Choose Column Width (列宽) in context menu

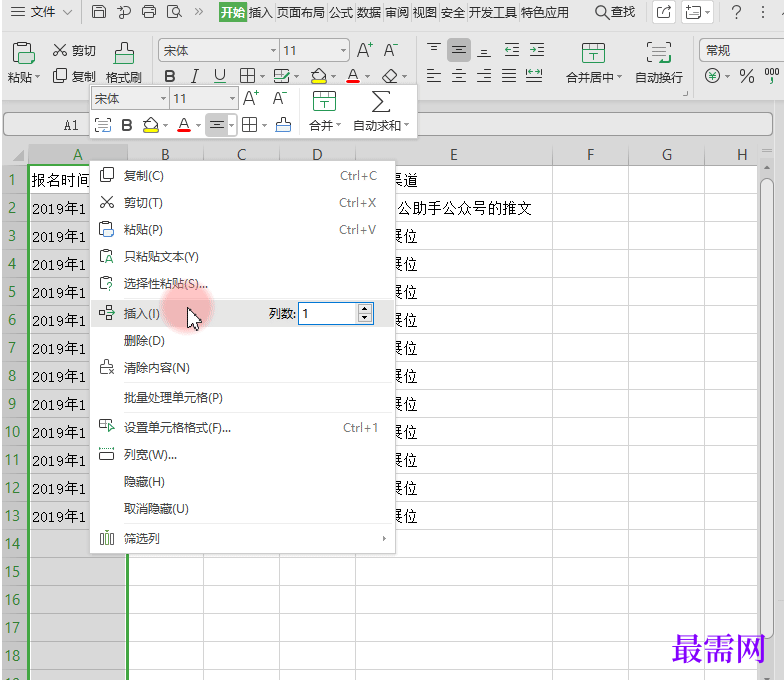point(150,455)
